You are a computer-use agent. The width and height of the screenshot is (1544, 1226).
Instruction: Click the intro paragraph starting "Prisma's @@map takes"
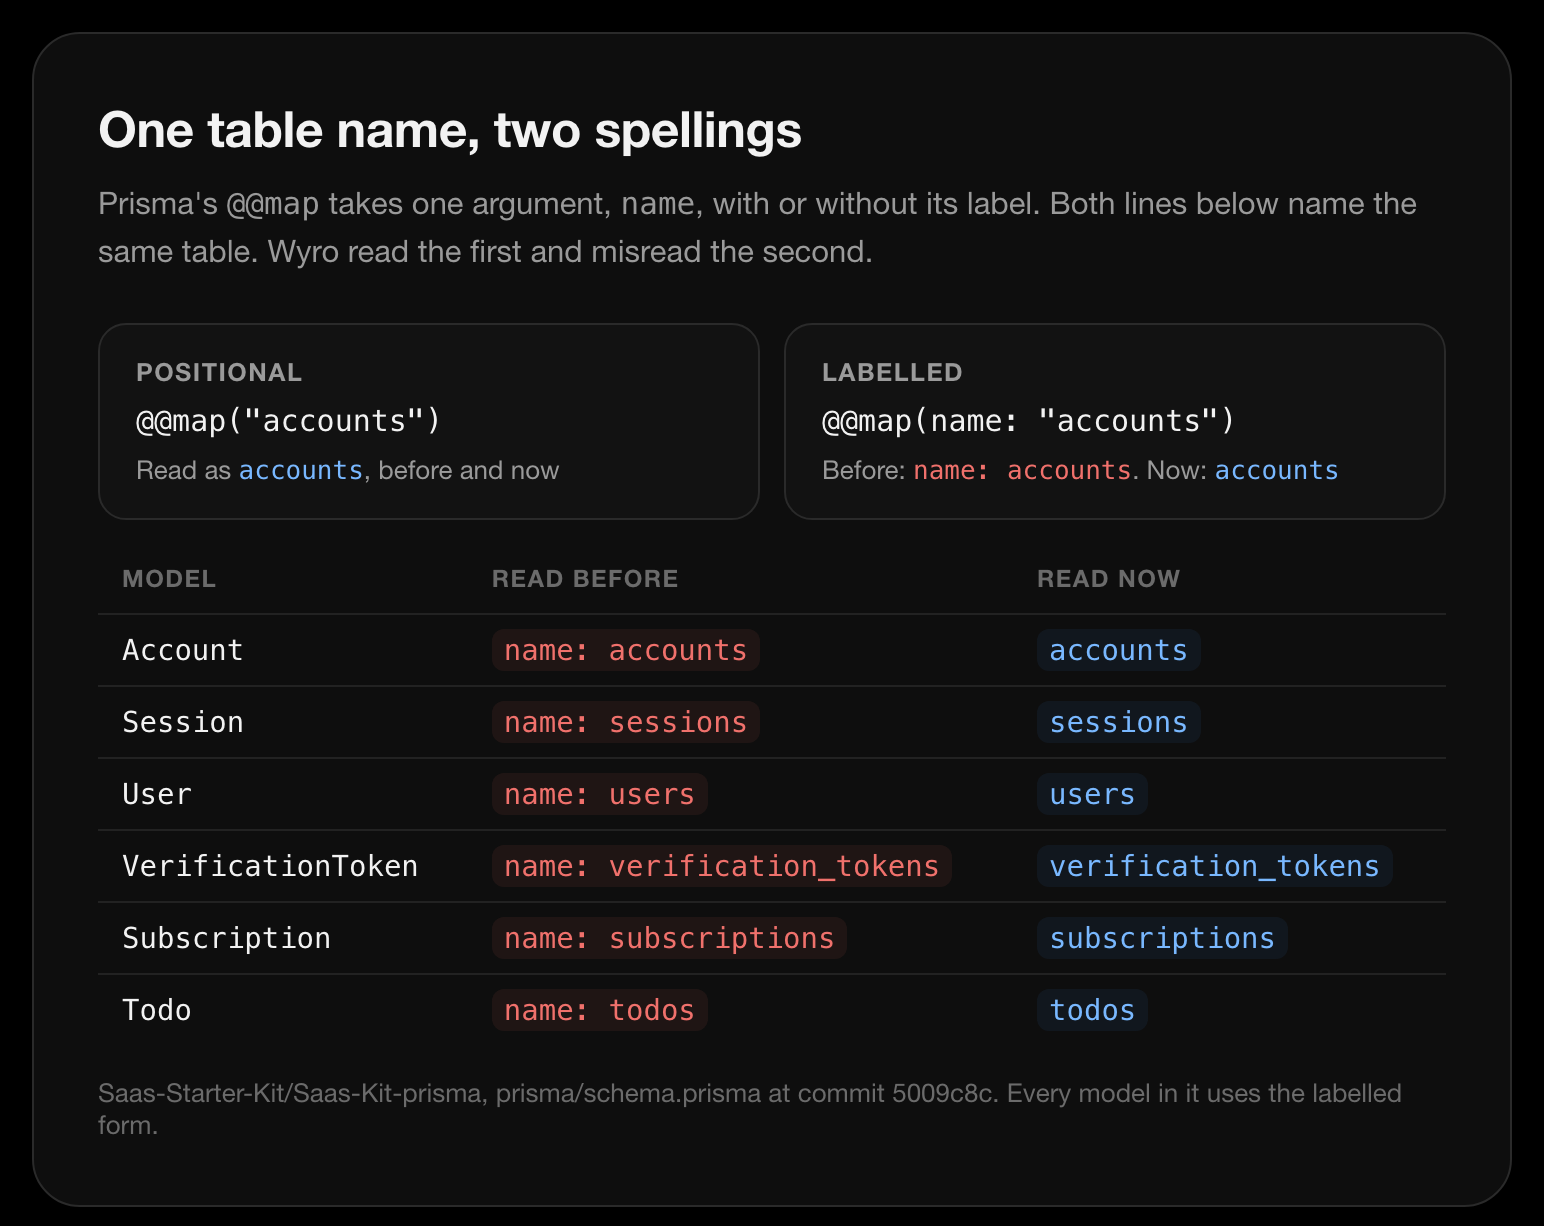point(757,228)
